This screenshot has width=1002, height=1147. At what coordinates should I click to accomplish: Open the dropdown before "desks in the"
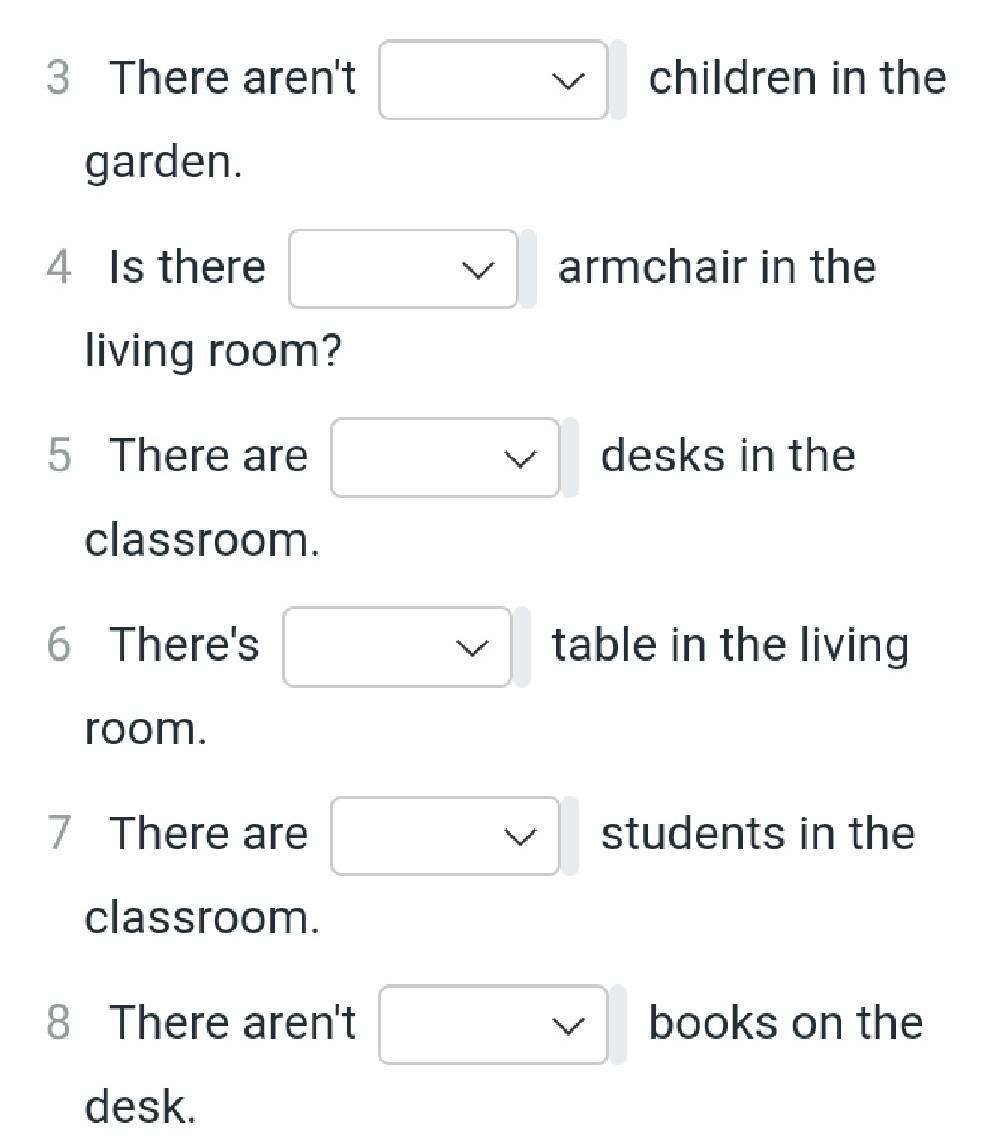(x=445, y=458)
